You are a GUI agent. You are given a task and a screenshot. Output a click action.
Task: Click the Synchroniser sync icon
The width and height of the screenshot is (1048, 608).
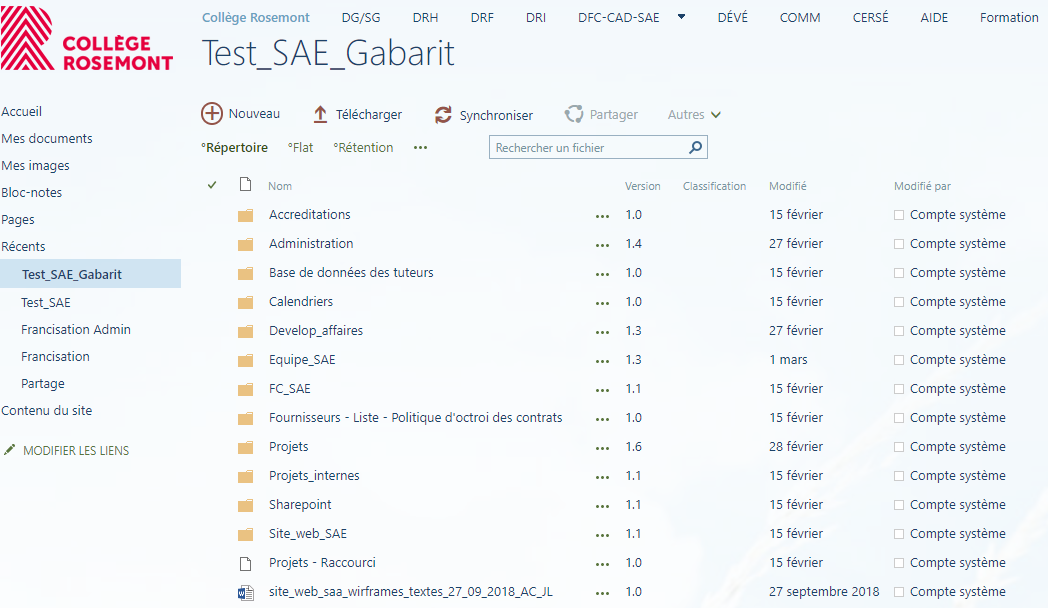[x=444, y=115]
